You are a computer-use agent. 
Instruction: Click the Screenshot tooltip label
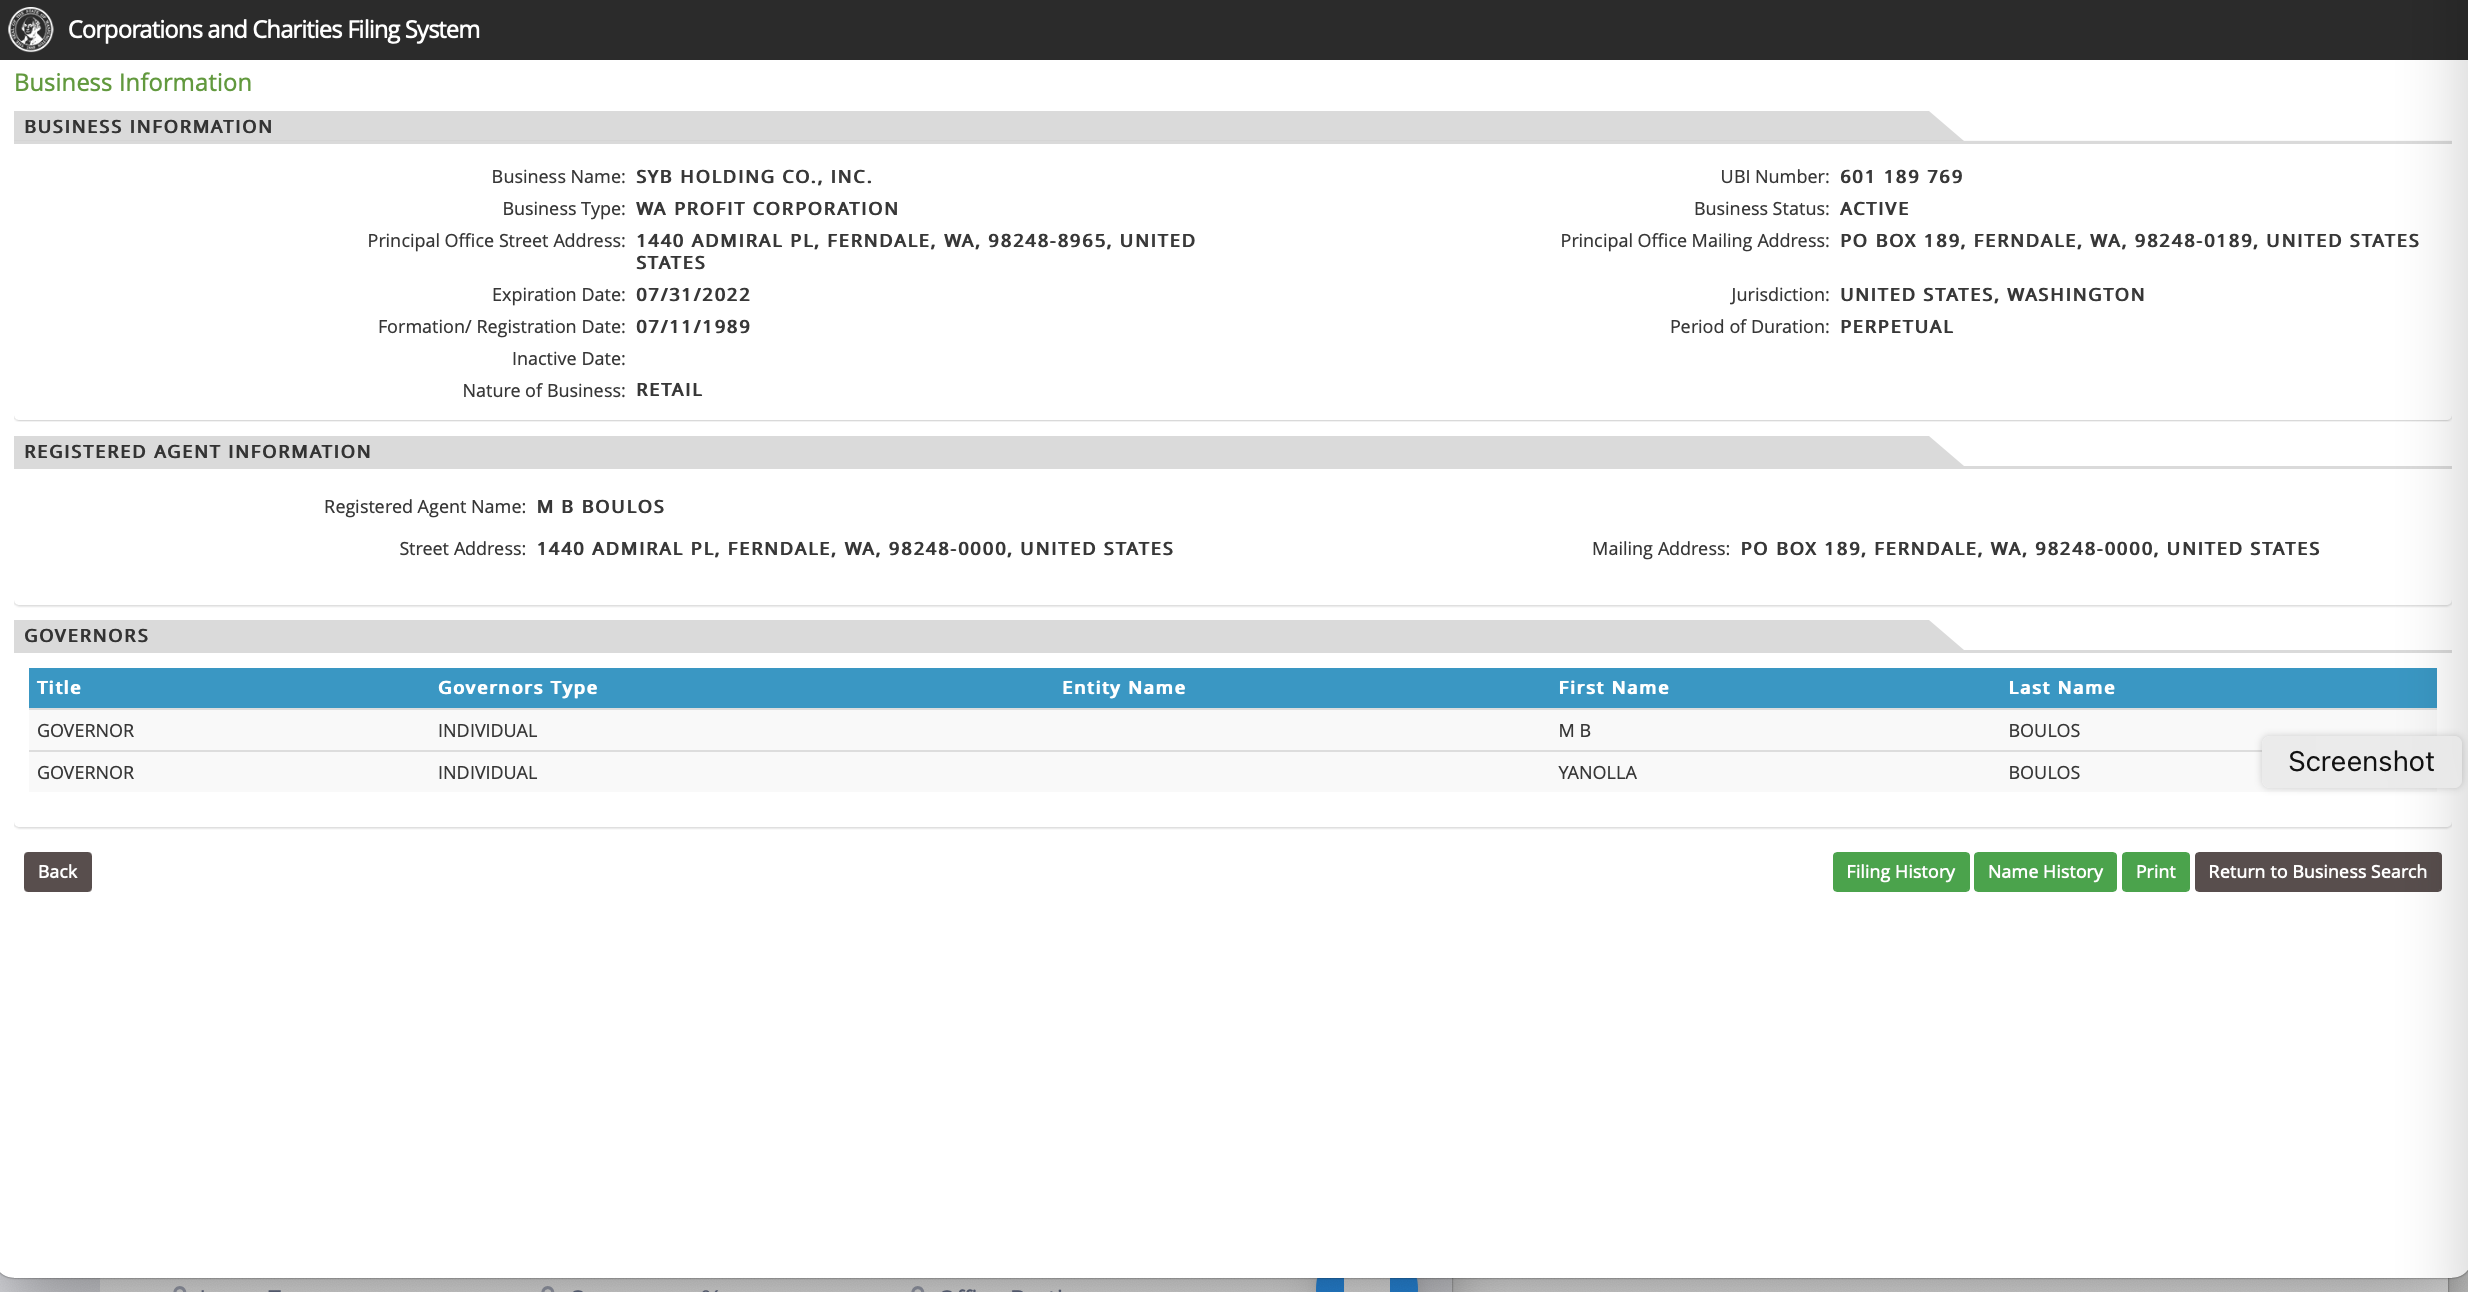2360,762
